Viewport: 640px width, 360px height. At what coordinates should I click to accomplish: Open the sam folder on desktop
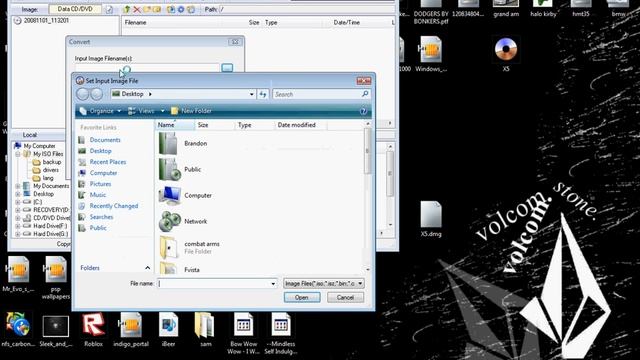pos(205,330)
